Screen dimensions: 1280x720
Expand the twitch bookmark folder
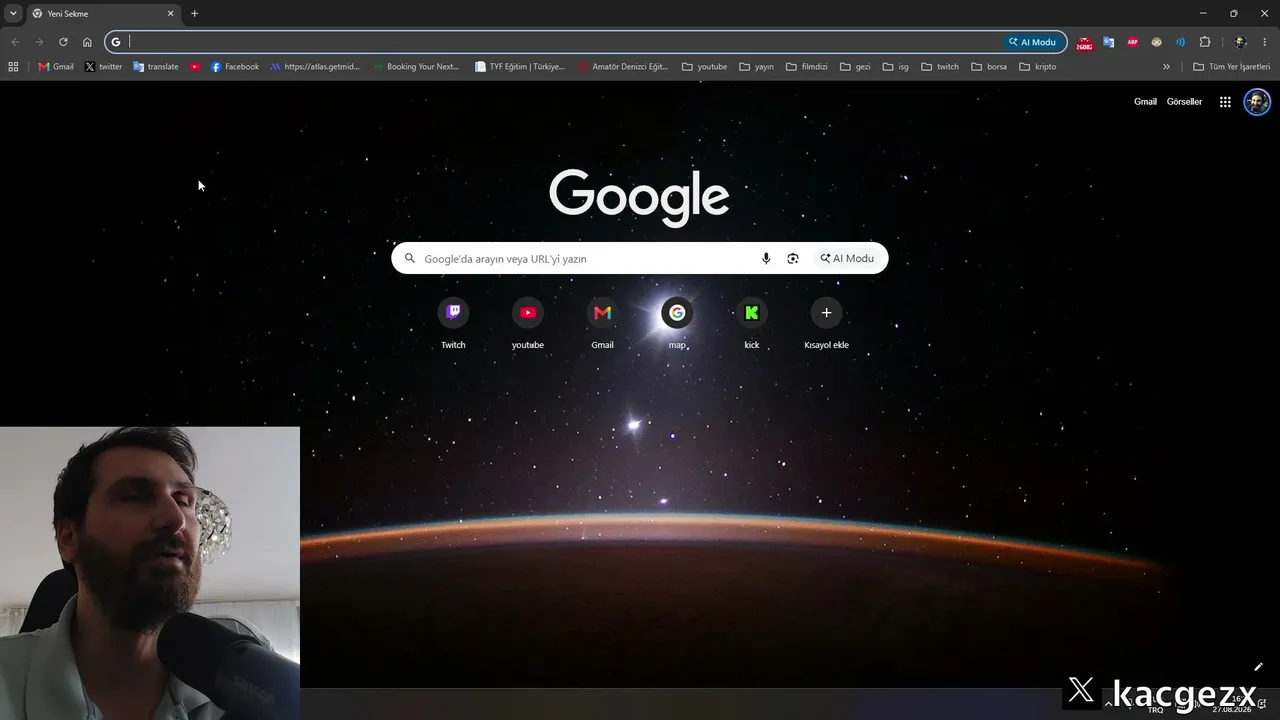[940, 67]
